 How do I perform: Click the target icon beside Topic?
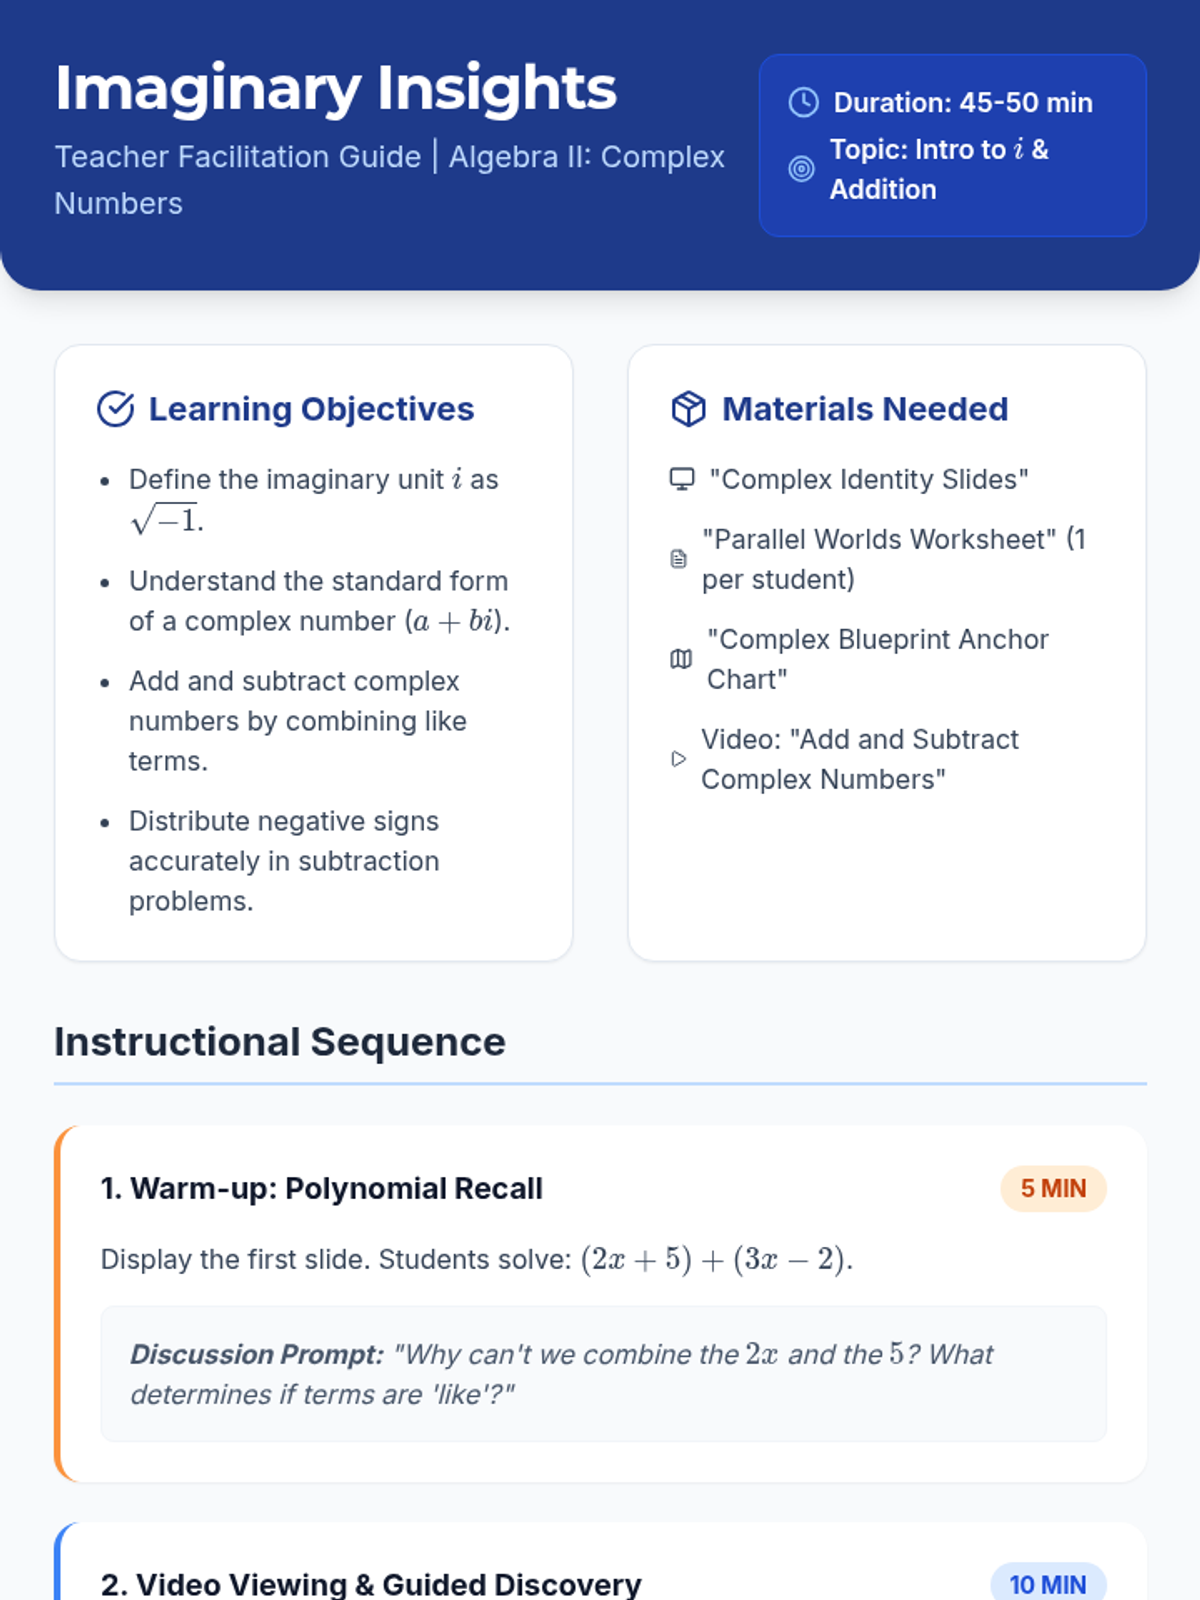[801, 169]
